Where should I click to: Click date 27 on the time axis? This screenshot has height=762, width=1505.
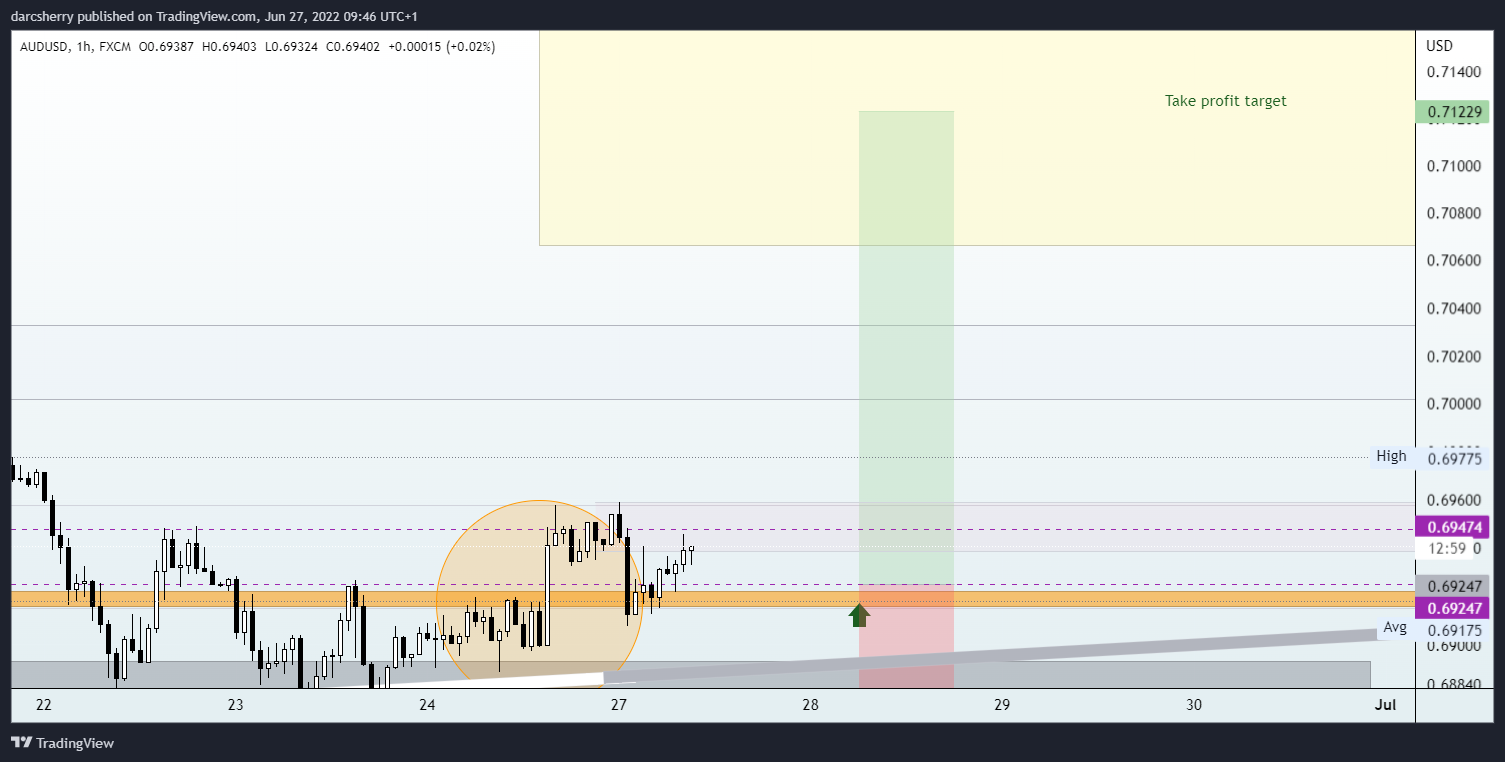point(618,705)
